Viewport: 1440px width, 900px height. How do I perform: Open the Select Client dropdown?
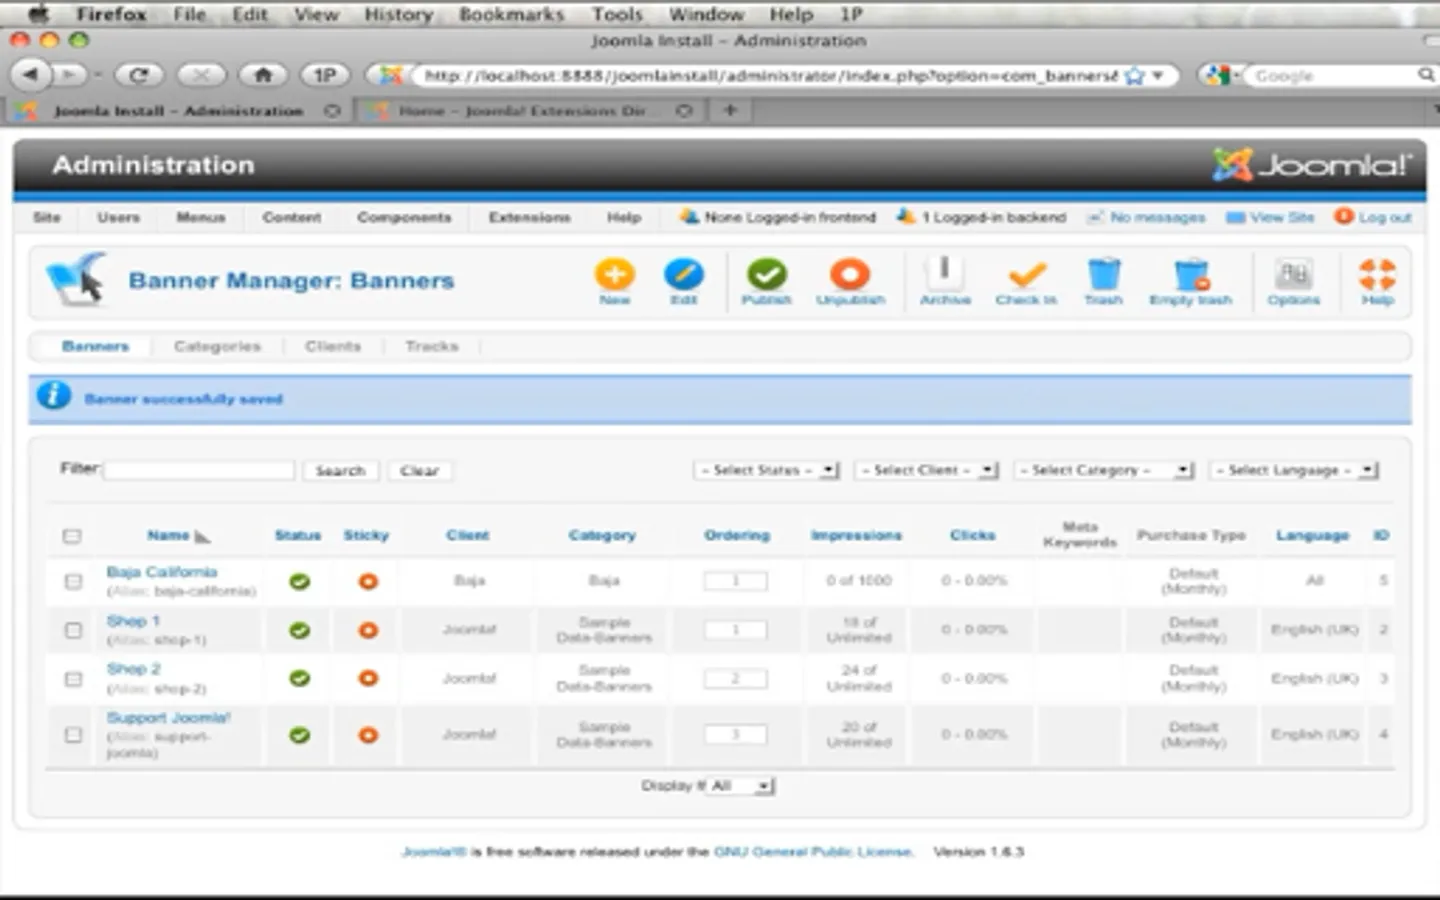click(x=927, y=470)
